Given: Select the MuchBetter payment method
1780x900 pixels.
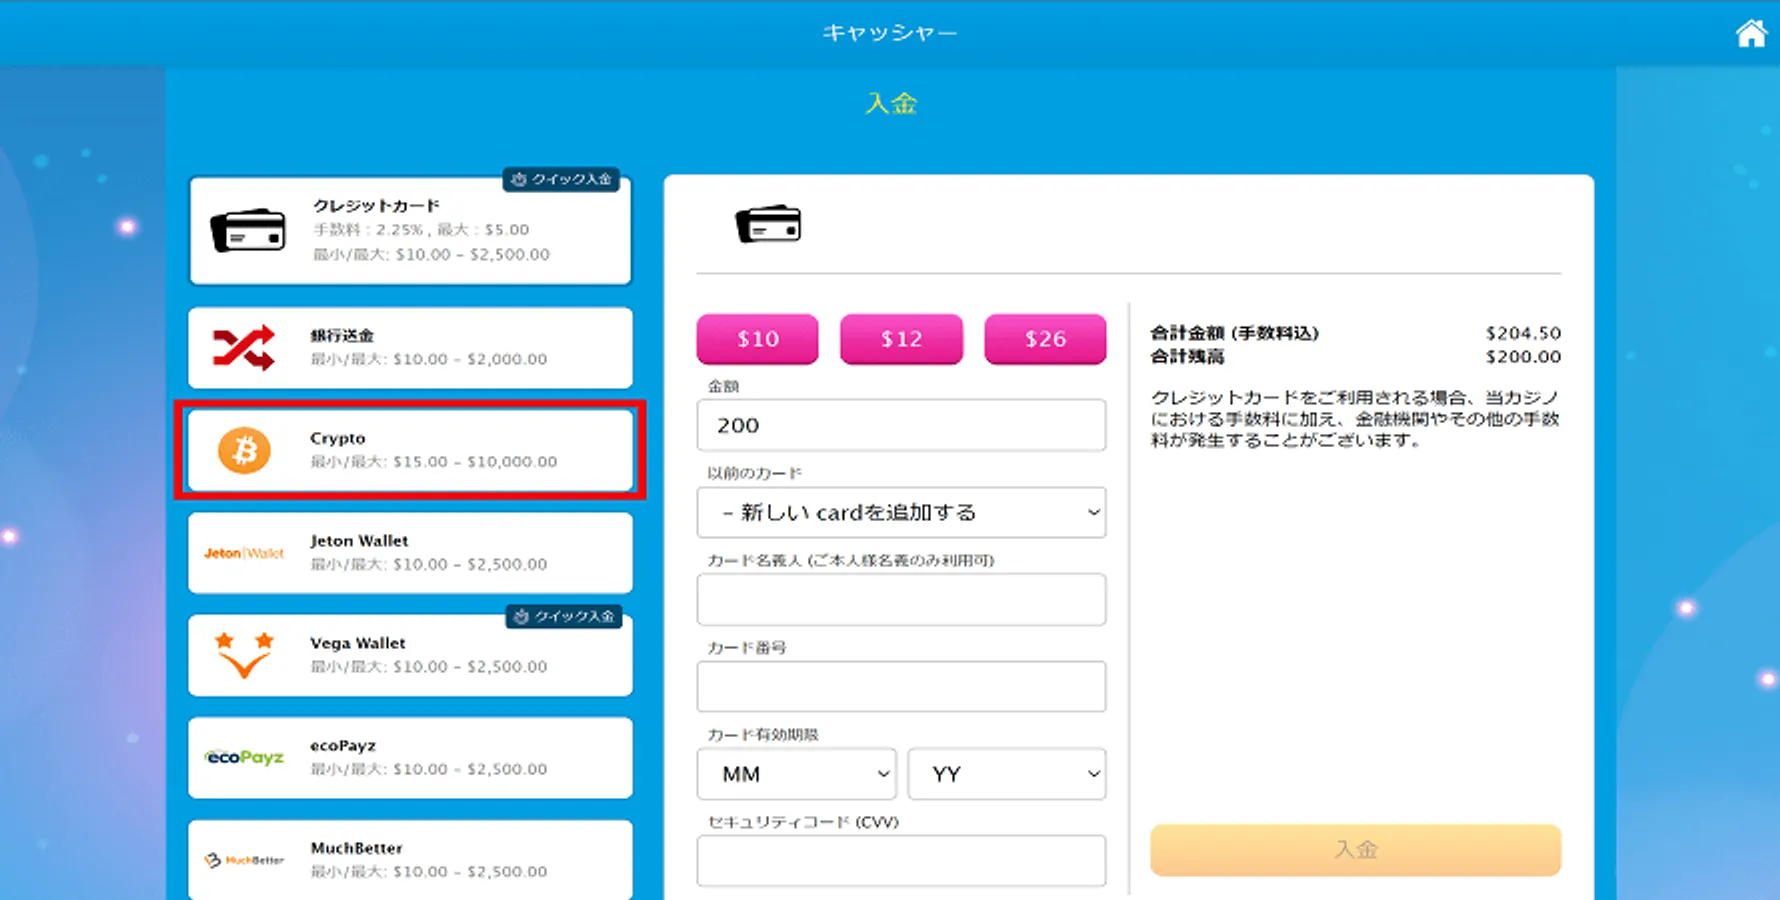Looking at the screenshot, I should 410,859.
